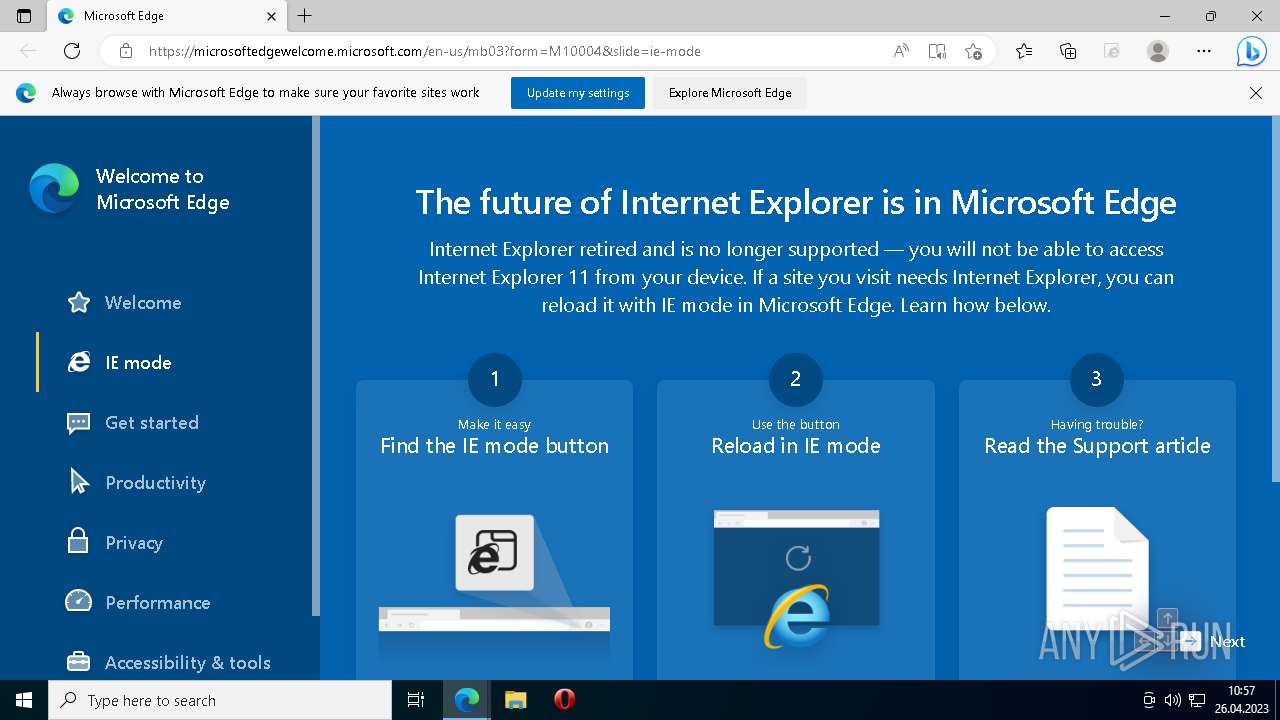Image resolution: width=1280 pixels, height=720 pixels.
Task: Go to Welcome in sidebar
Action: coord(143,303)
